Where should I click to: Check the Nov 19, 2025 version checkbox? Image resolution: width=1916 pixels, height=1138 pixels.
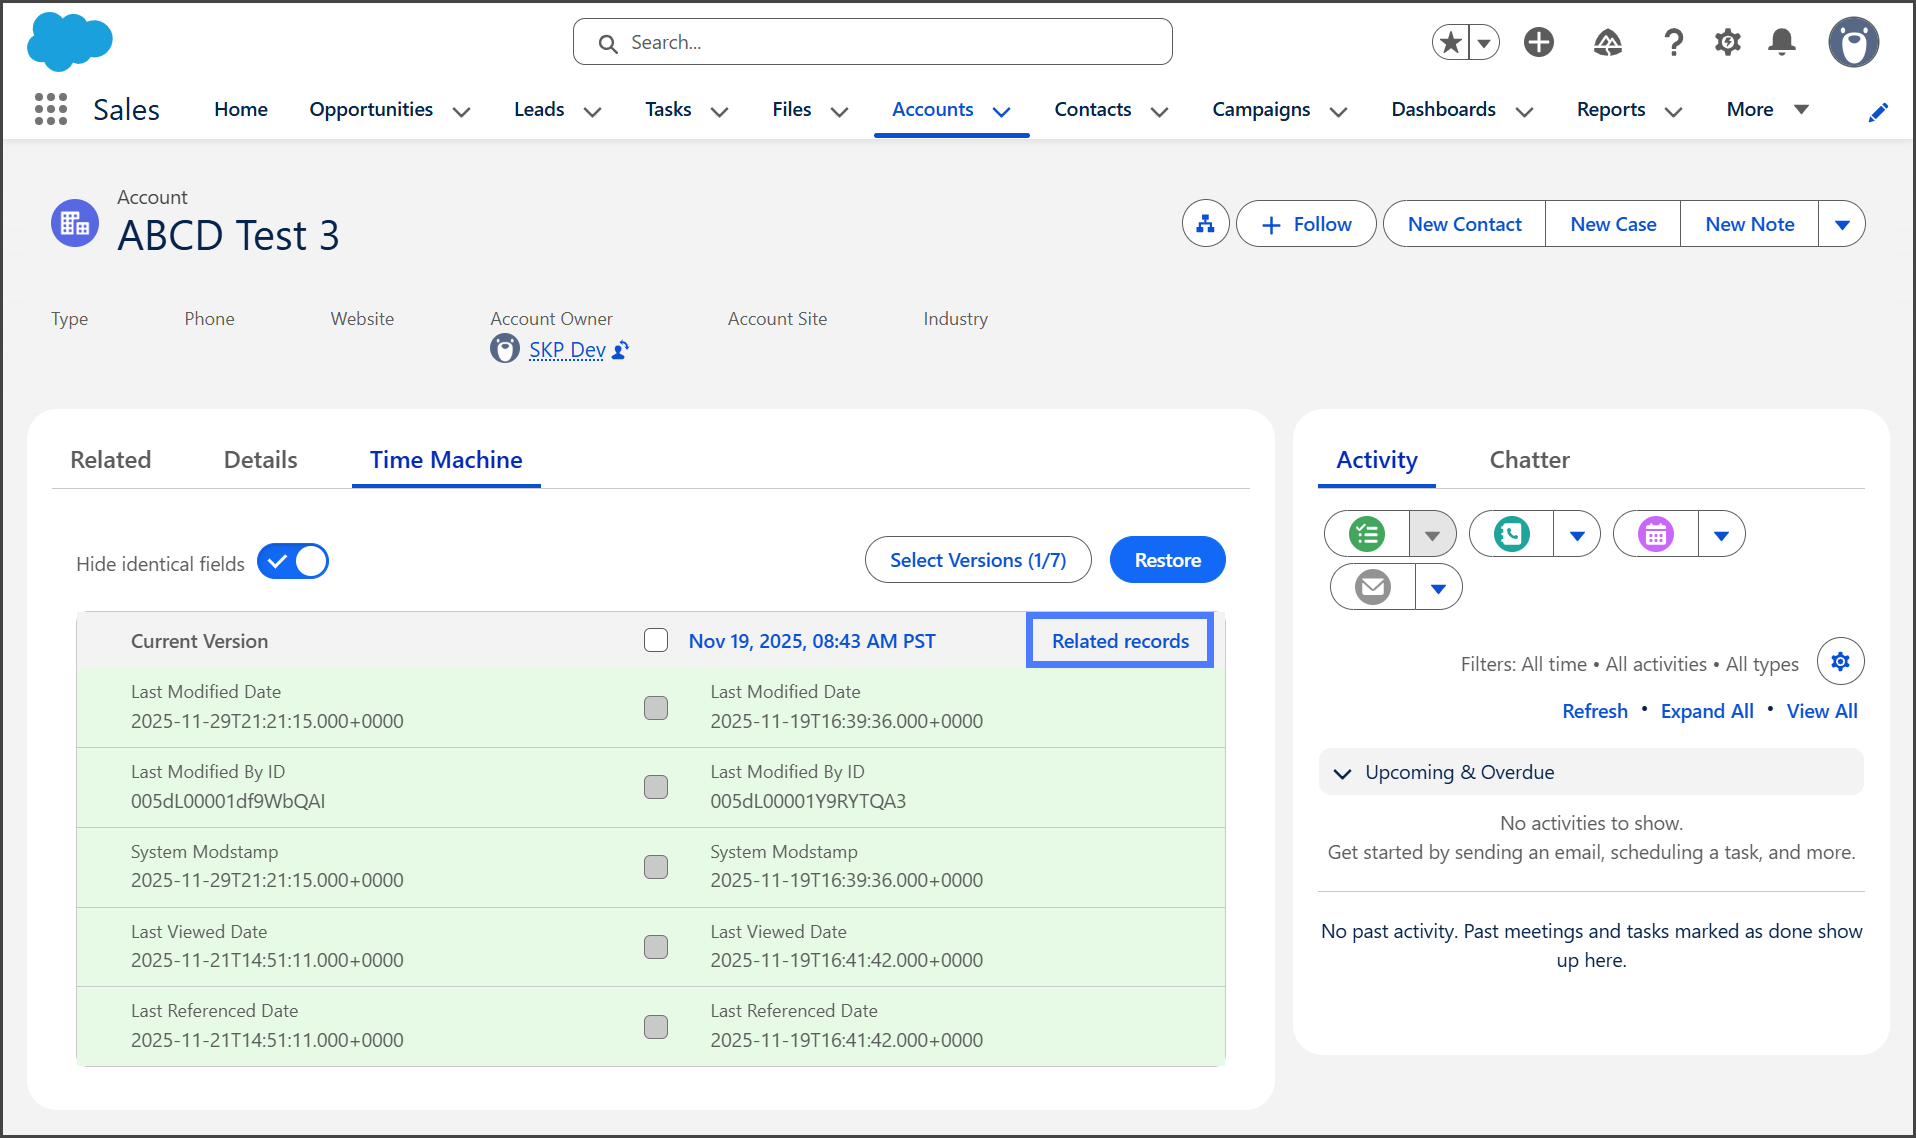point(656,640)
